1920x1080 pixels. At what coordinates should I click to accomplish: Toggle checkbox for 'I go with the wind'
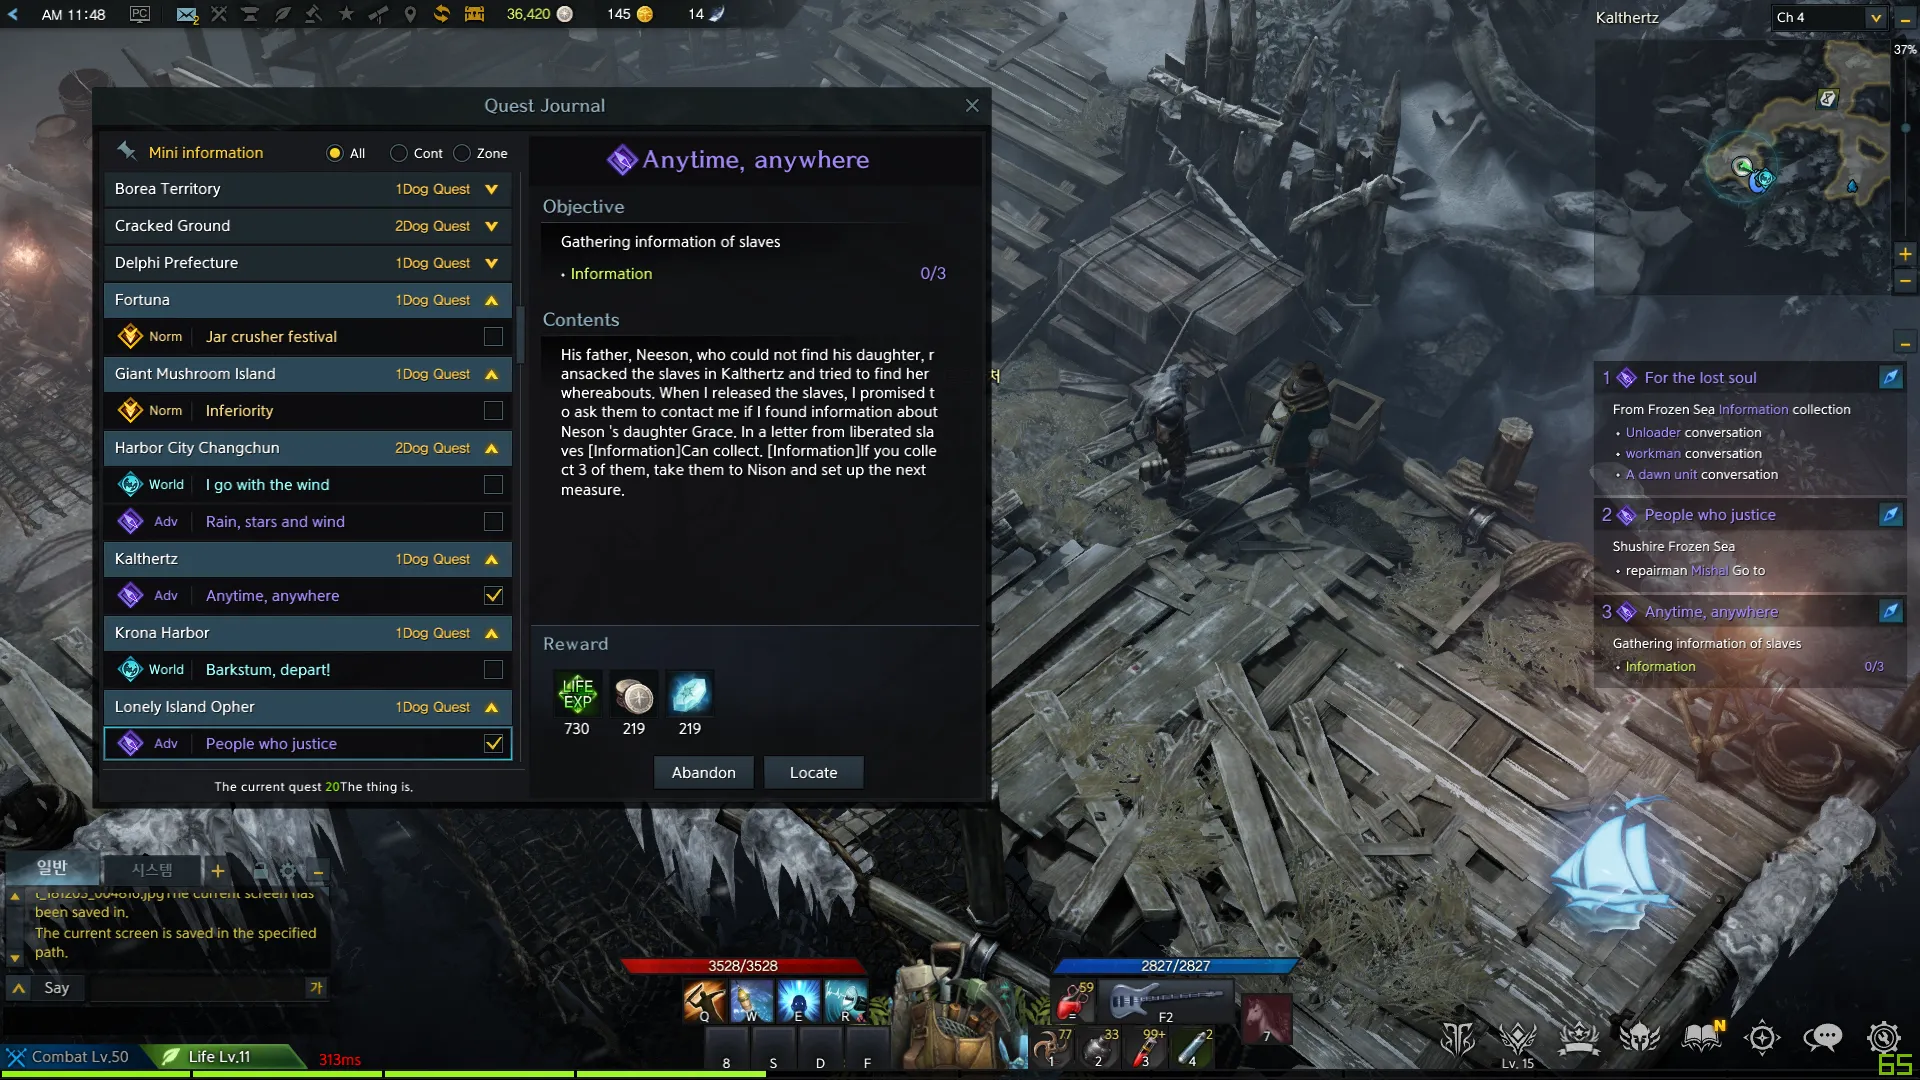(x=495, y=484)
